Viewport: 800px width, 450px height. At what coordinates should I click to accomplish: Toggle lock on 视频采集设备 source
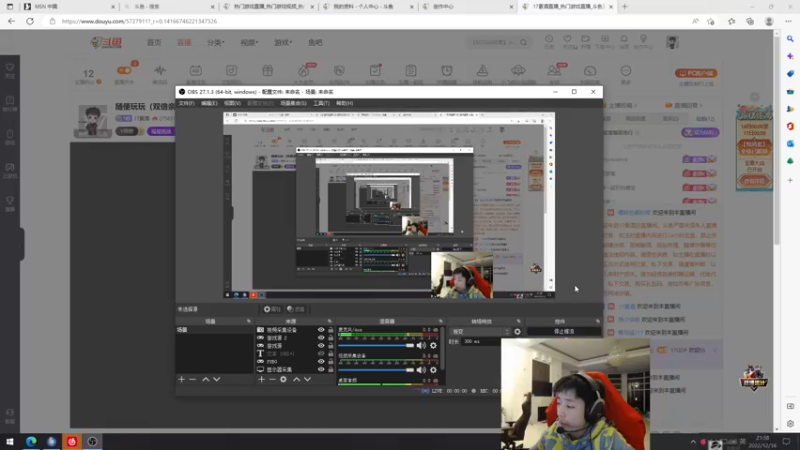pos(331,330)
